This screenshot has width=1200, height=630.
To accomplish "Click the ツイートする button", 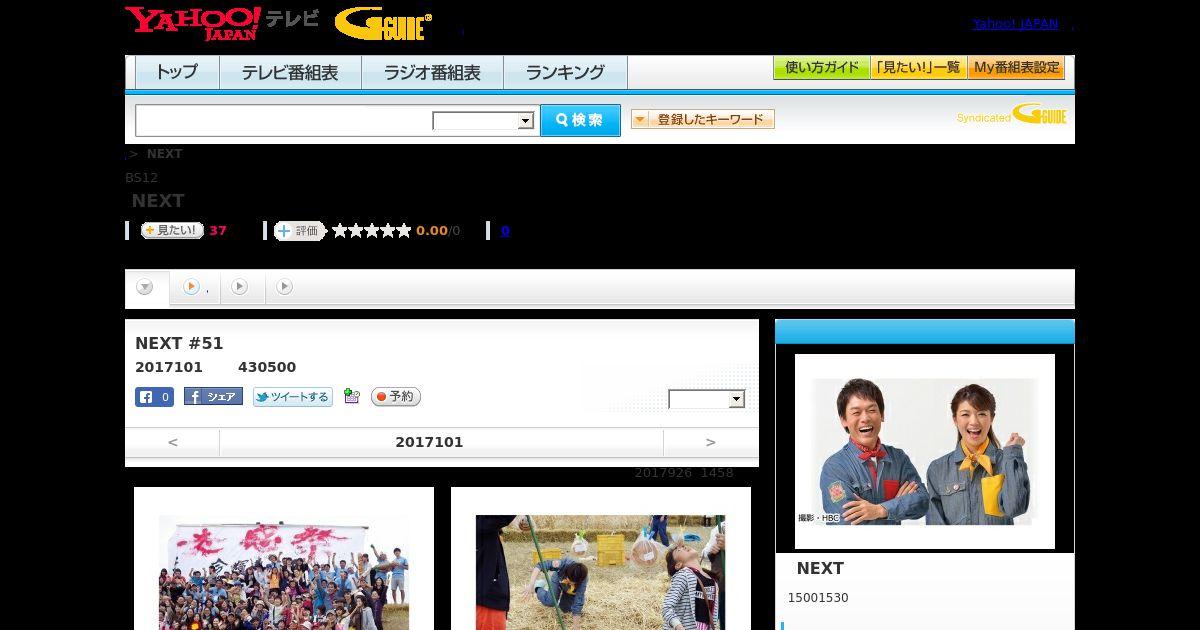I will click(x=292, y=397).
